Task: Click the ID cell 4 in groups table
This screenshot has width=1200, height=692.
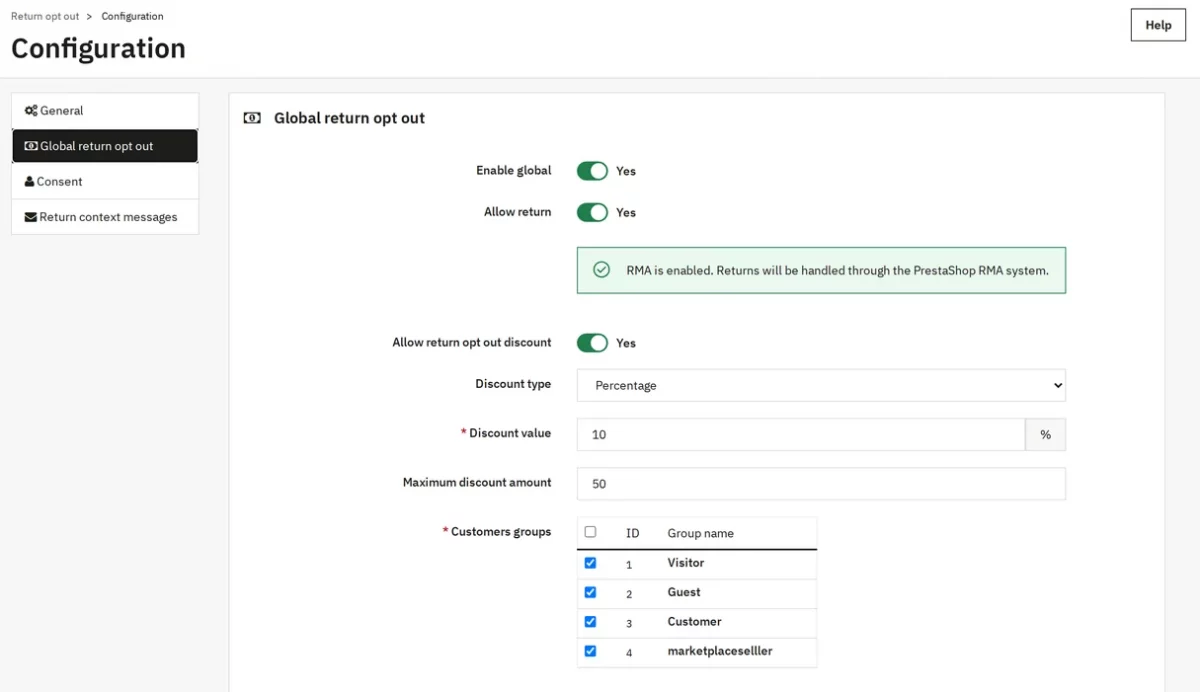Action: pyautogui.click(x=629, y=652)
